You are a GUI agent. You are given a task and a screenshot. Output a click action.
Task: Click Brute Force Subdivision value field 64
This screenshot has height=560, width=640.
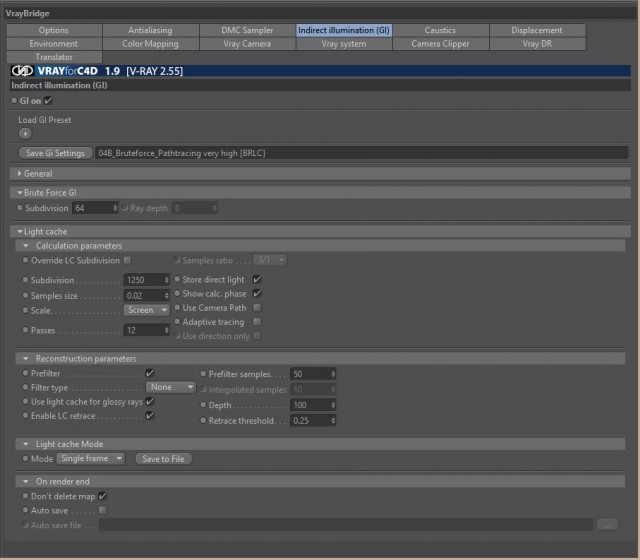(93, 208)
